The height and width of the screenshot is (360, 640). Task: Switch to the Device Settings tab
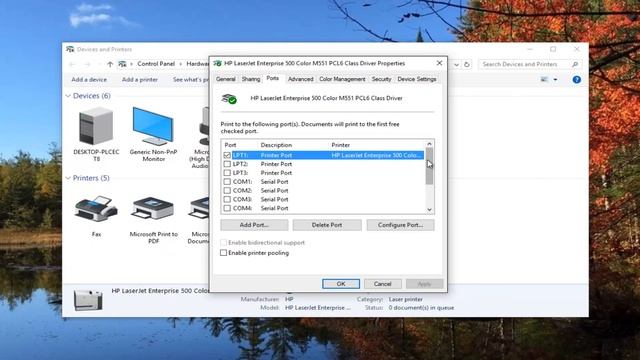417,79
